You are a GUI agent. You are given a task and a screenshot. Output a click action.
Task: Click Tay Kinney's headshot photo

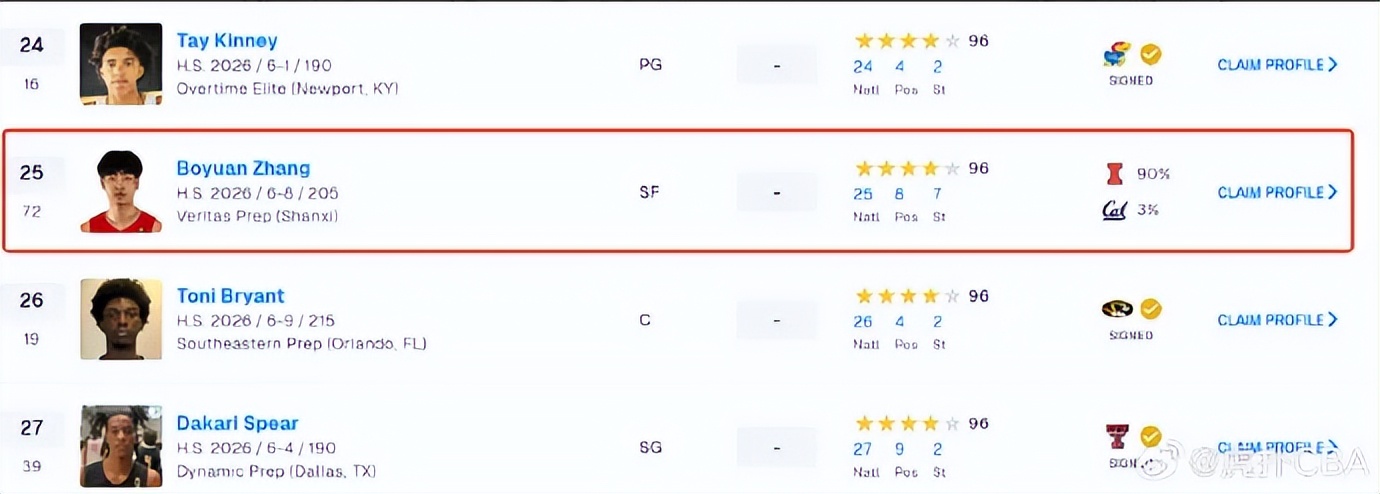121,64
